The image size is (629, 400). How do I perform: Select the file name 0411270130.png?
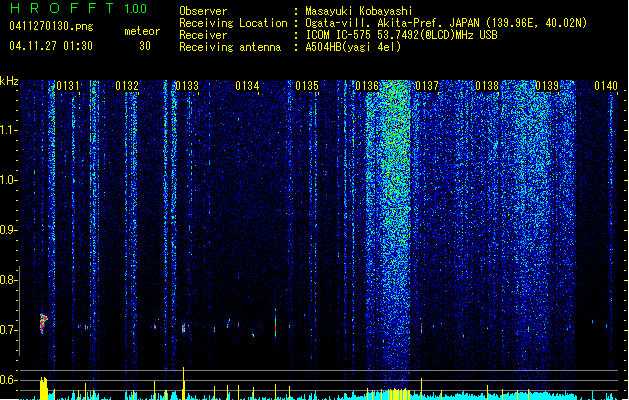(x=51, y=26)
